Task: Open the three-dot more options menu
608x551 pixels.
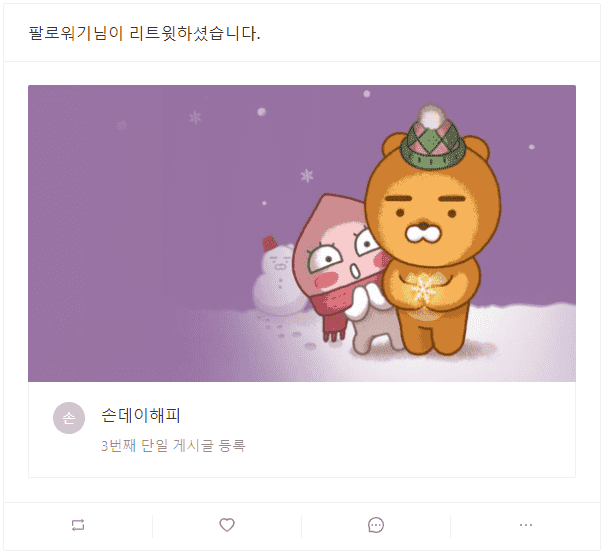Action: [x=525, y=525]
